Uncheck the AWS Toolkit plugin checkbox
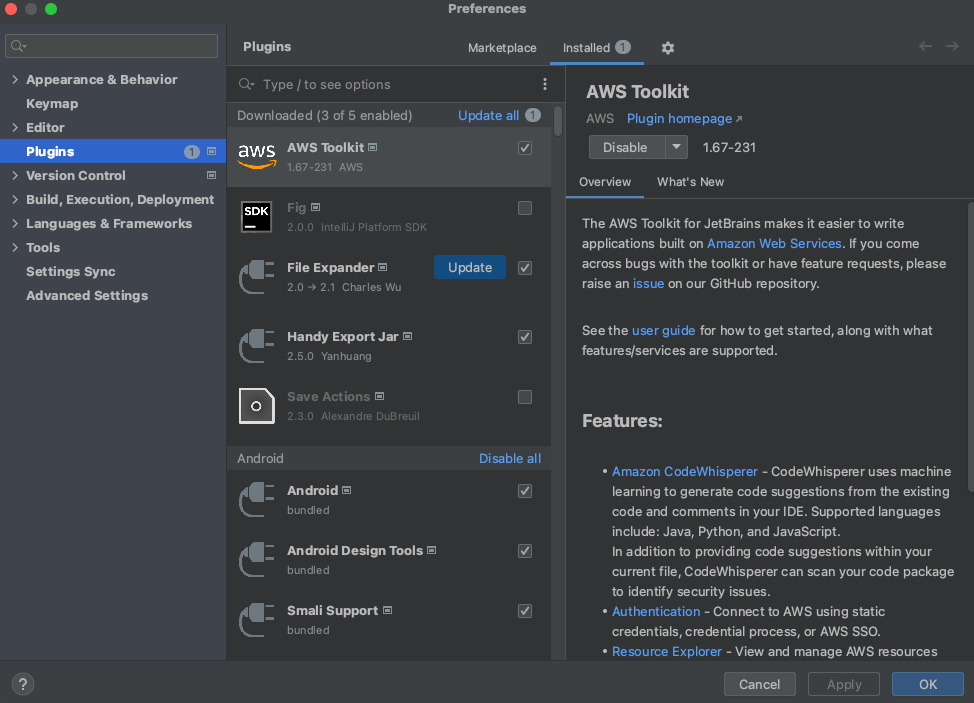The image size is (974, 703). pos(525,148)
